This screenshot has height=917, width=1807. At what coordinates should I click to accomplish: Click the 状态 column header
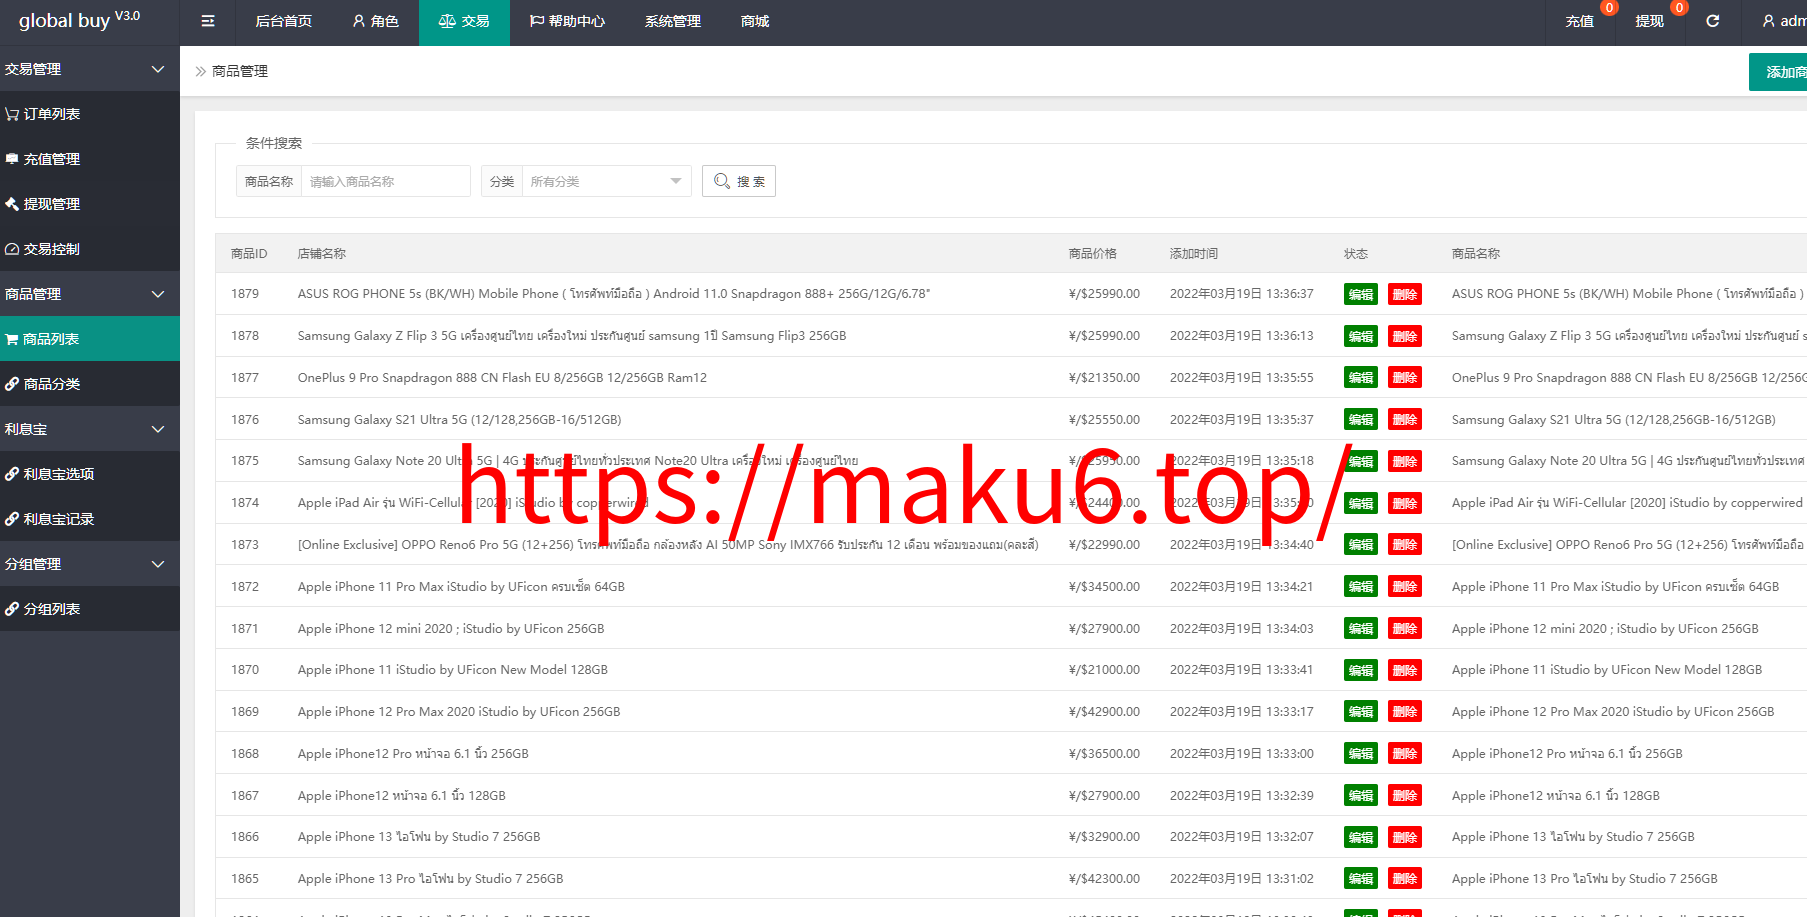coord(1356,254)
